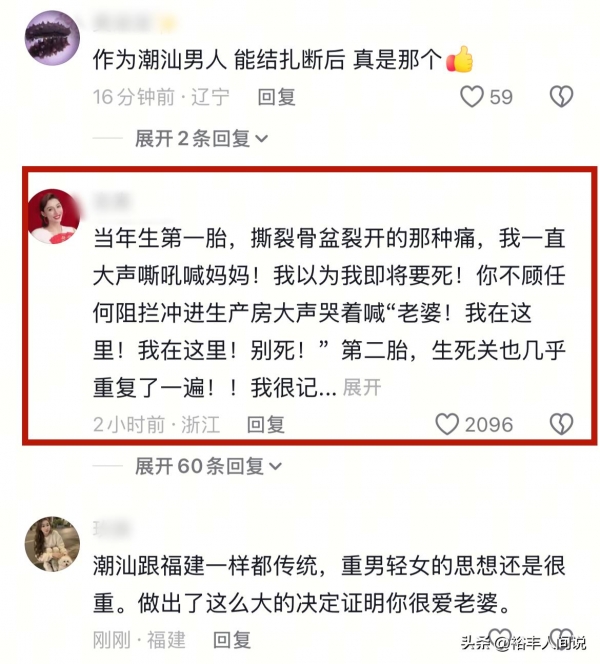Like the 福建 comment about 重男轻女

(x=500, y=638)
